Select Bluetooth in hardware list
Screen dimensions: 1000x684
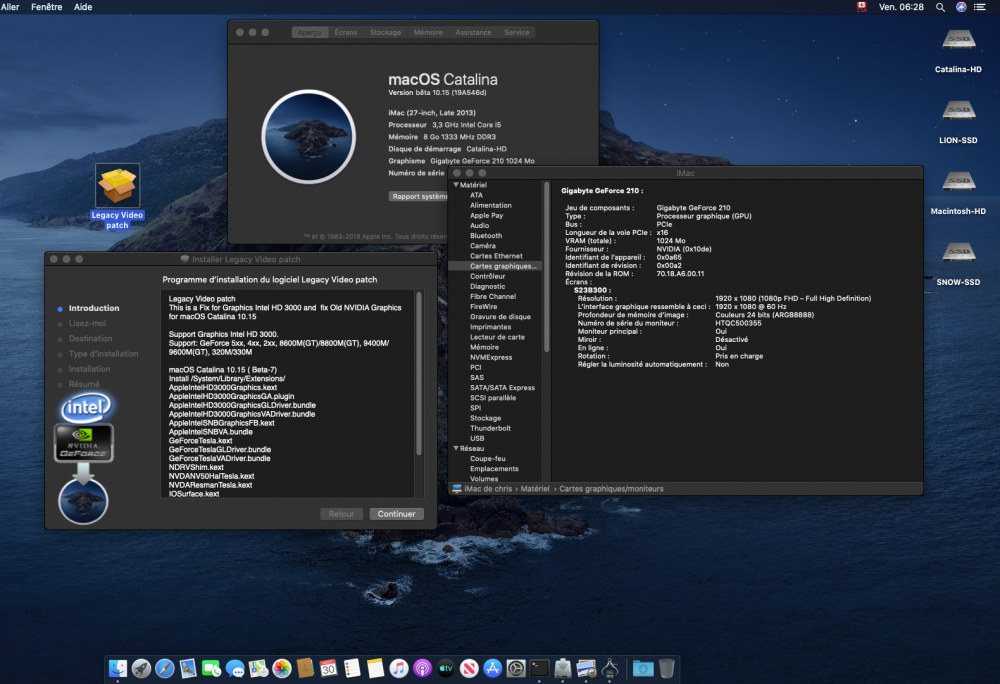tap(486, 236)
